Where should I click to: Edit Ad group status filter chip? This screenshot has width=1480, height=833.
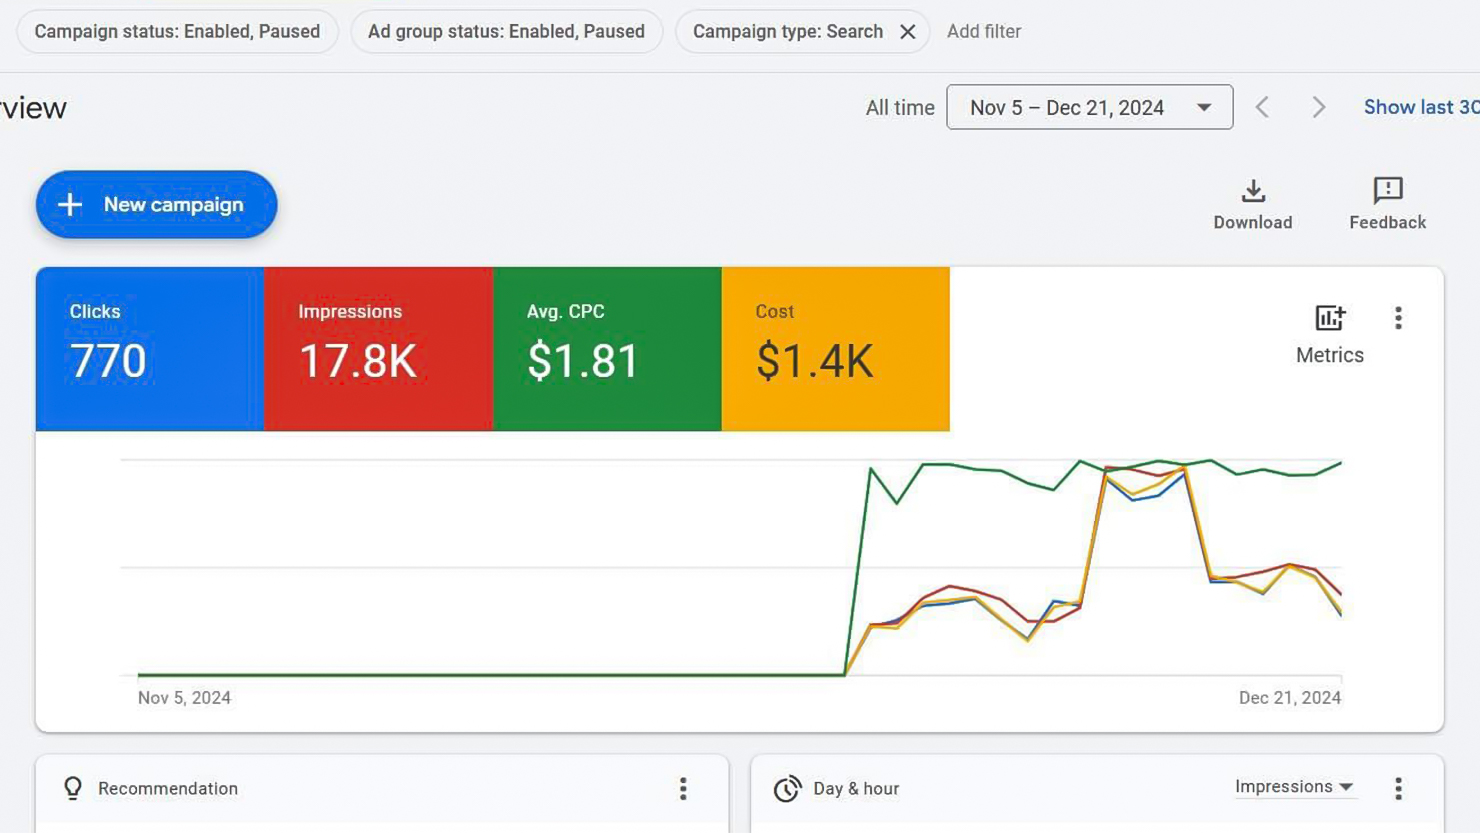[506, 32]
